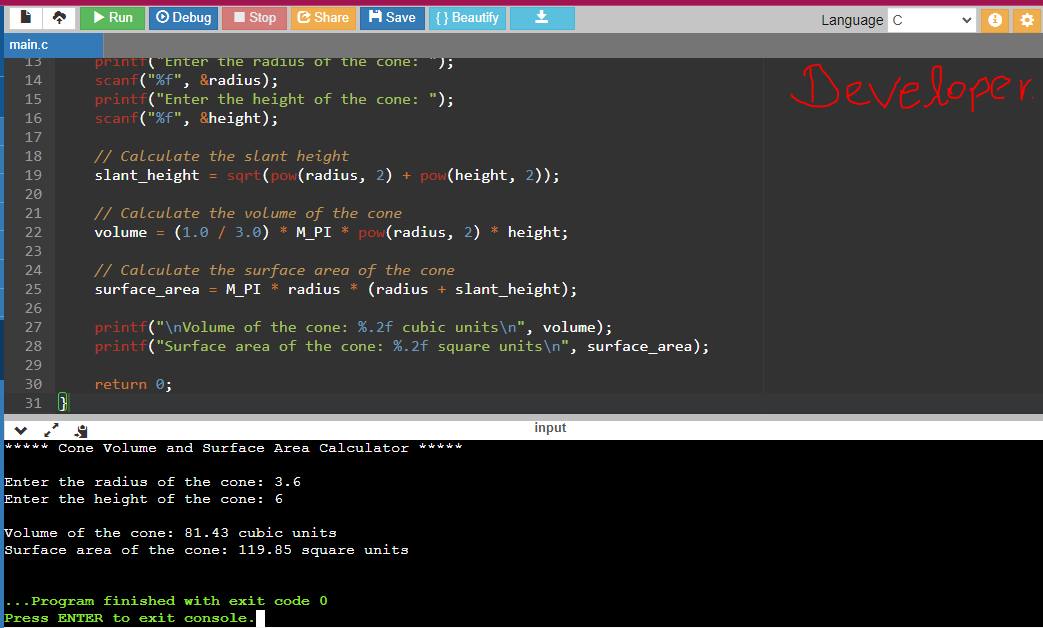Open the info panel via the info icon
The width and height of the screenshot is (1043, 628).
[996, 19]
